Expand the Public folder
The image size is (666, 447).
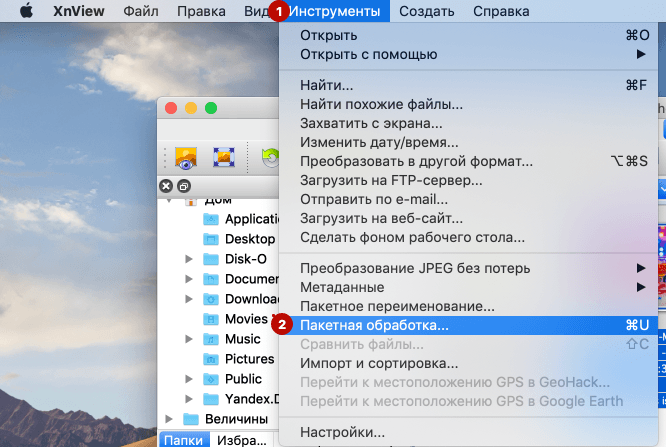(x=189, y=379)
